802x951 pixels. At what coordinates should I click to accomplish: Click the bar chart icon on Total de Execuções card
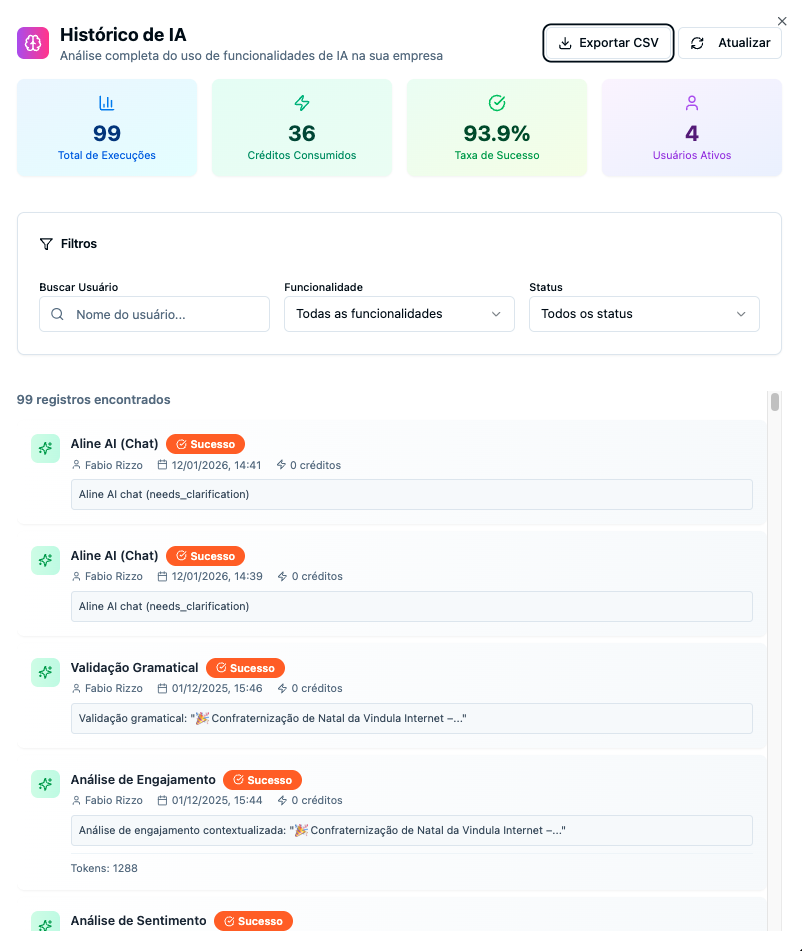107,103
